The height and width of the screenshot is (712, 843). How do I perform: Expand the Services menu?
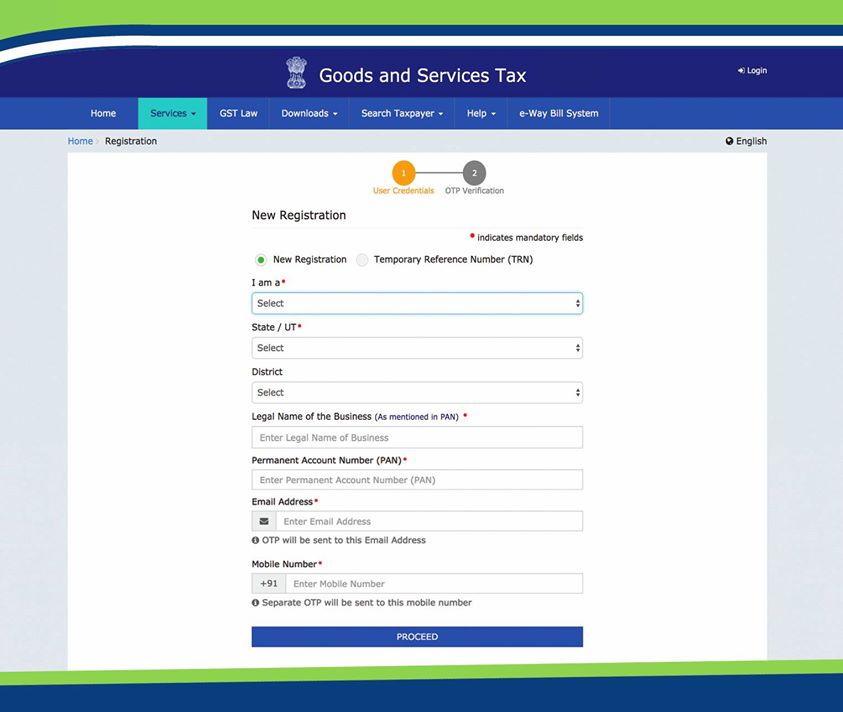pos(173,113)
